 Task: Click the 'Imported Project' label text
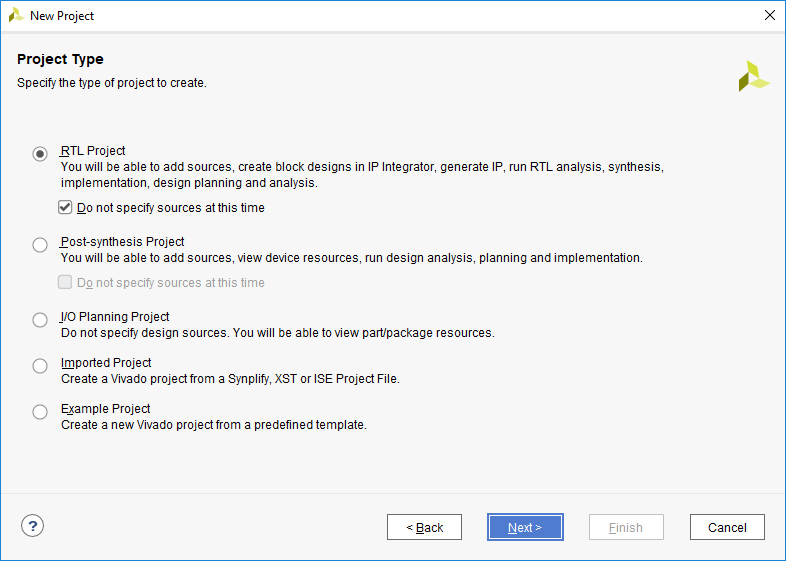[106, 362]
